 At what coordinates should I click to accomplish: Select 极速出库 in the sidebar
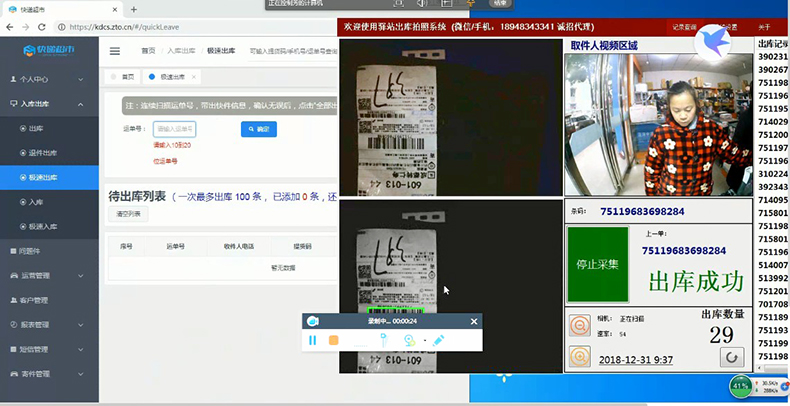click(49, 178)
